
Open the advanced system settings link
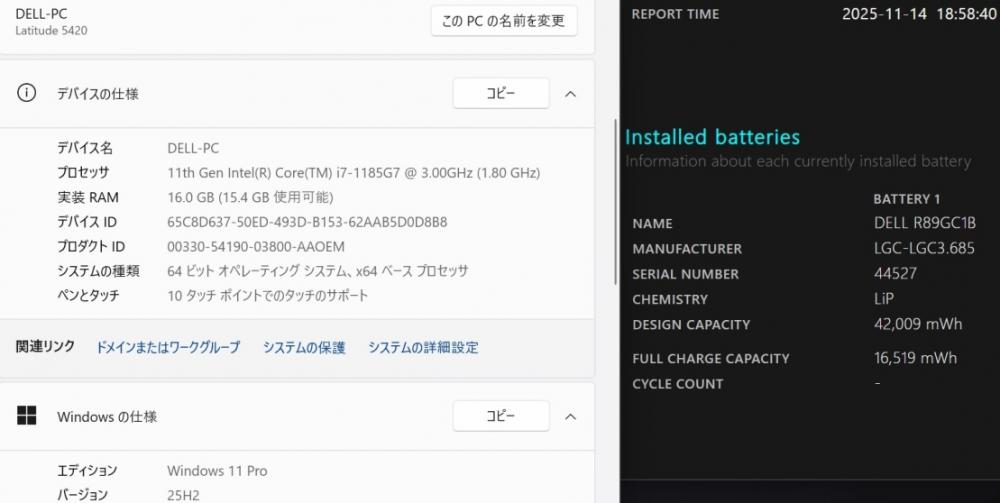(x=423, y=347)
